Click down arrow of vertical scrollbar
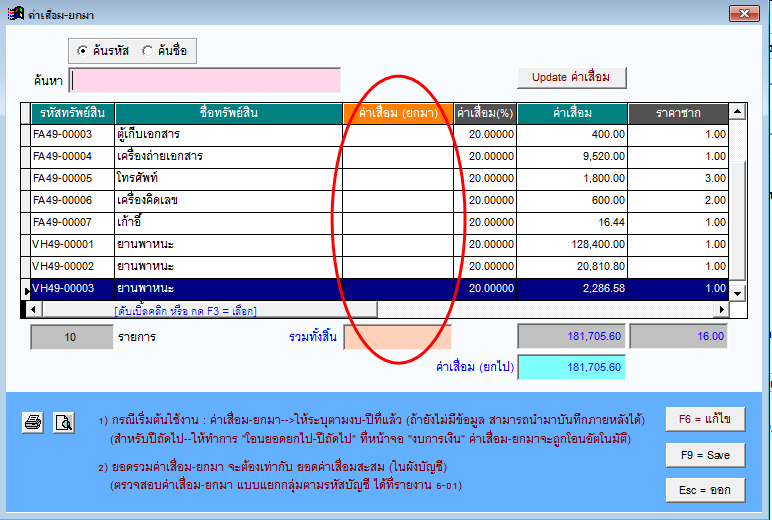772x520 pixels. pyautogui.click(x=737, y=293)
